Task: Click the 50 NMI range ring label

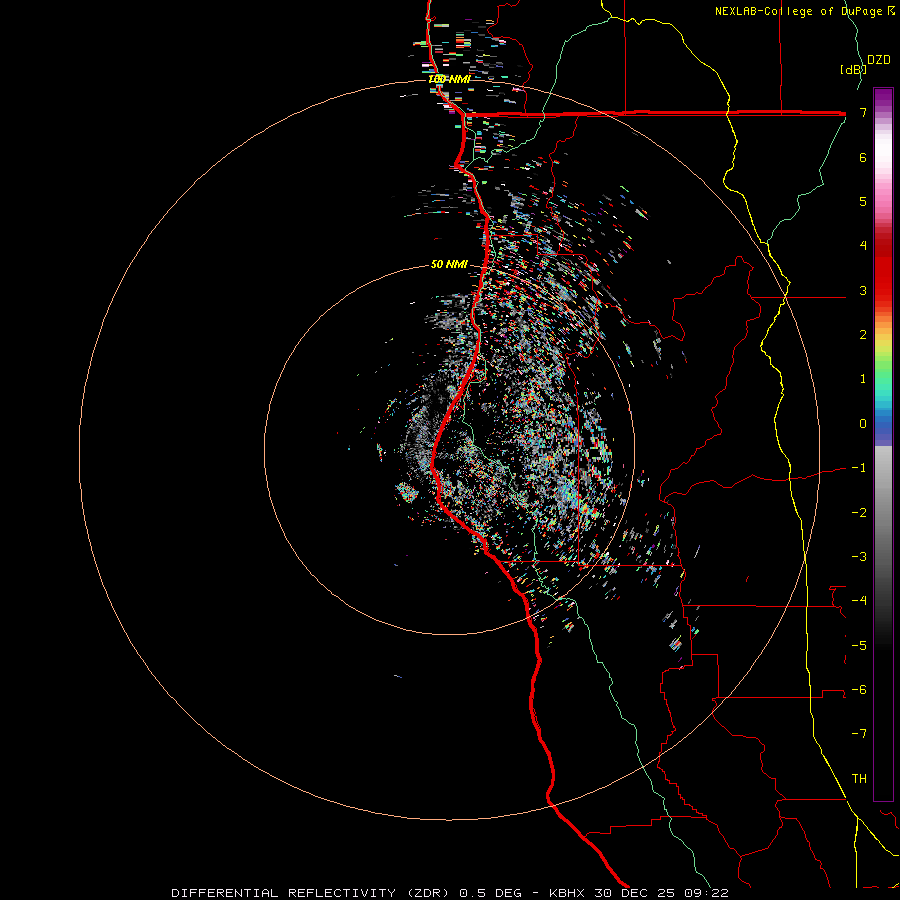Action: [x=449, y=265]
